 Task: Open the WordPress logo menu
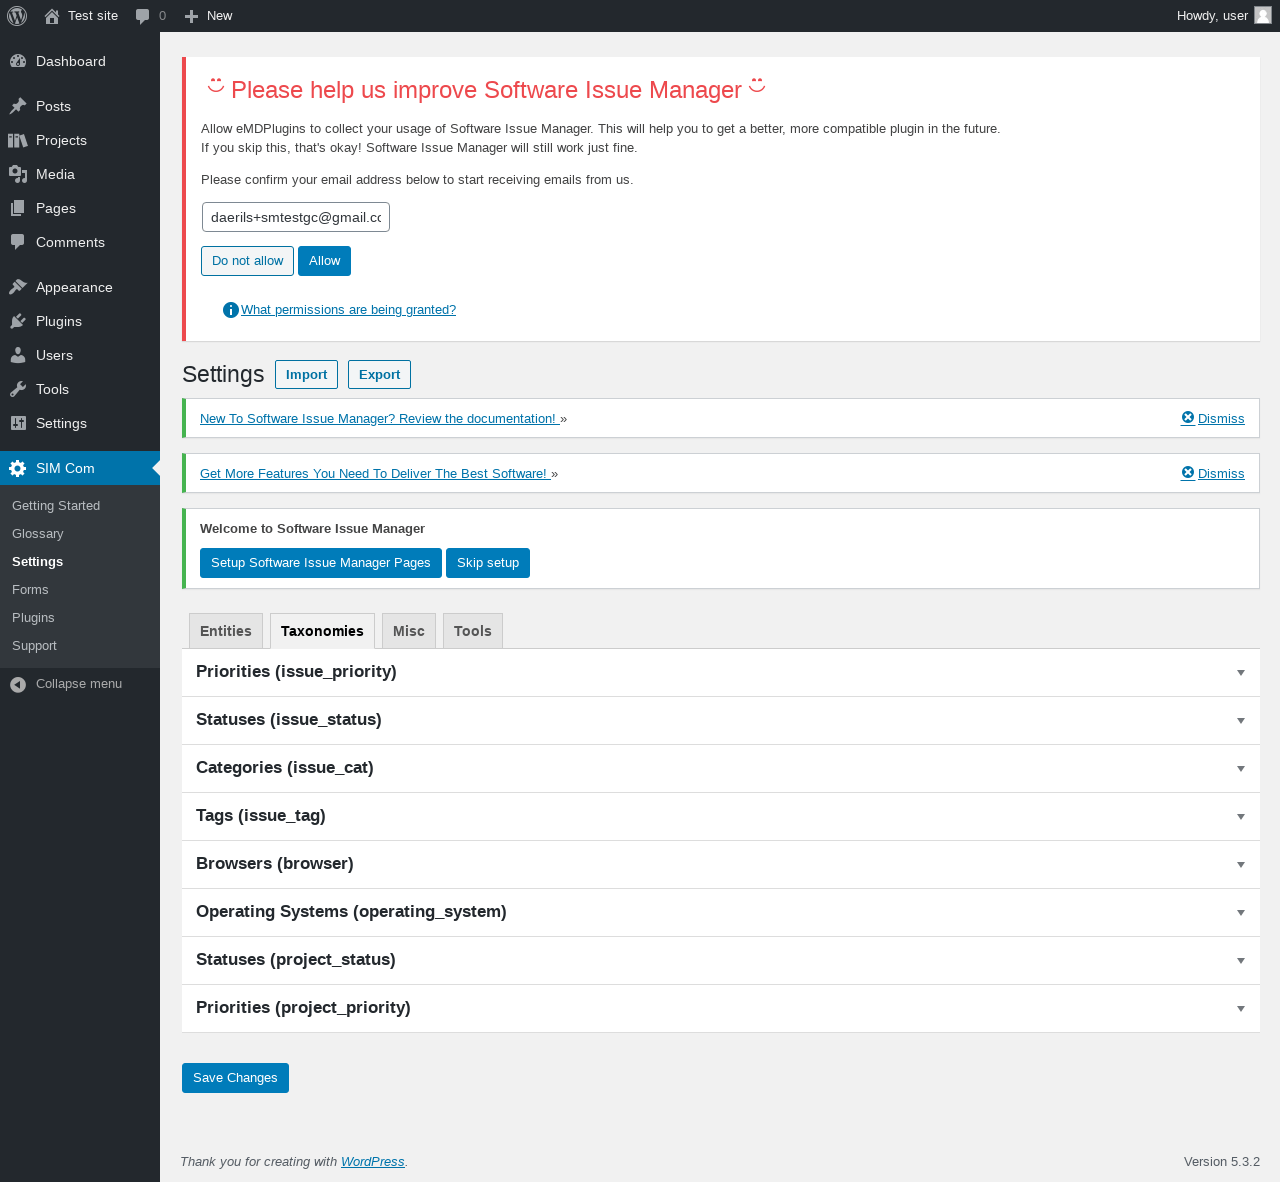click(17, 16)
